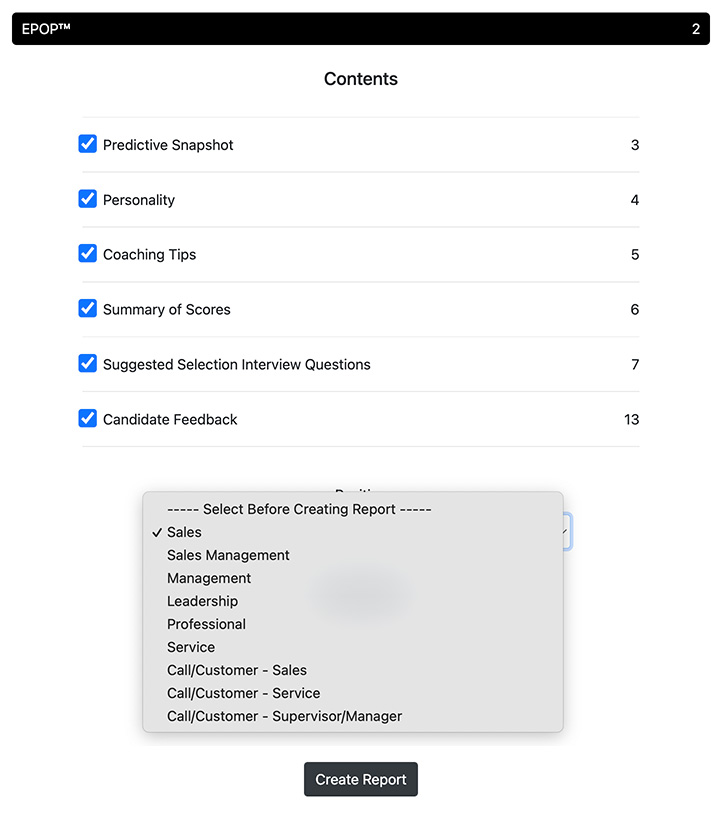The image size is (721, 826).
Task: Select the Leadership position option
Action: (x=202, y=601)
